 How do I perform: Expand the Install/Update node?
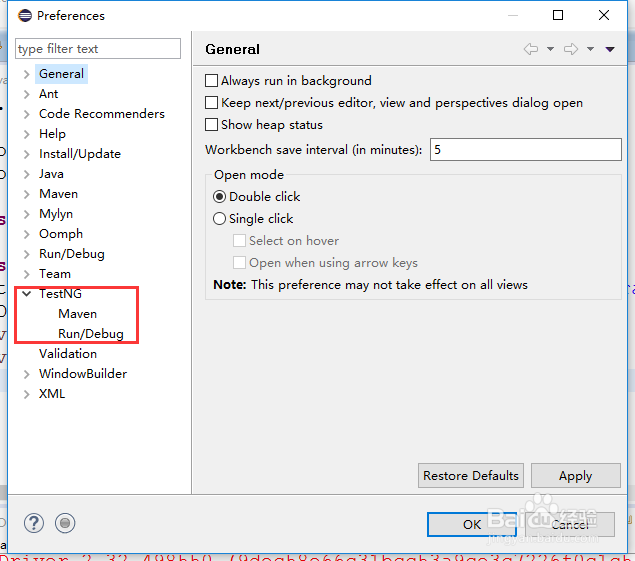[27, 154]
